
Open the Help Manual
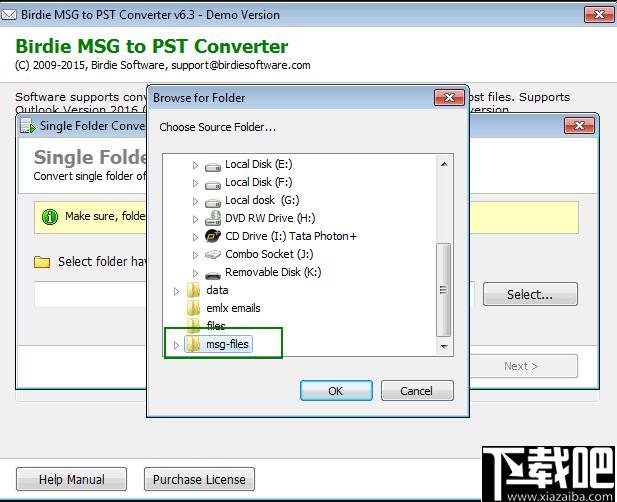(x=72, y=479)
